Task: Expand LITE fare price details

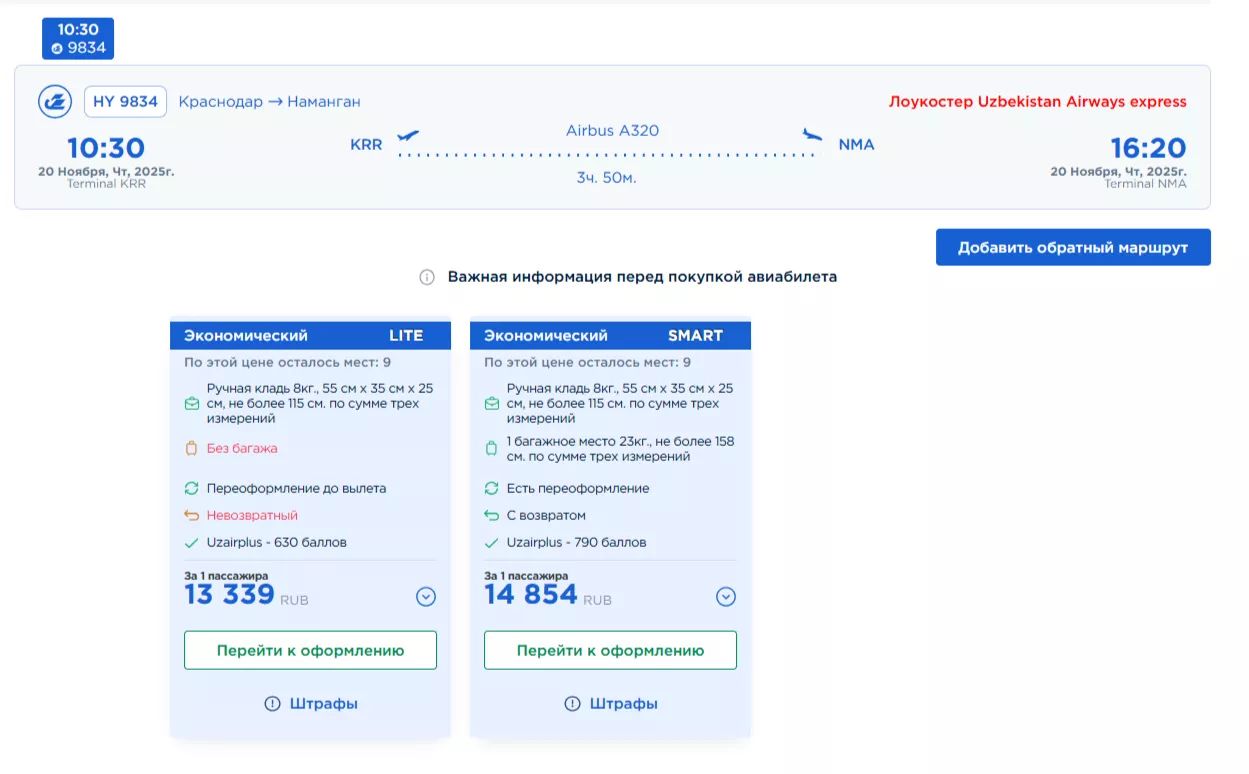Action: pos(426,597)
